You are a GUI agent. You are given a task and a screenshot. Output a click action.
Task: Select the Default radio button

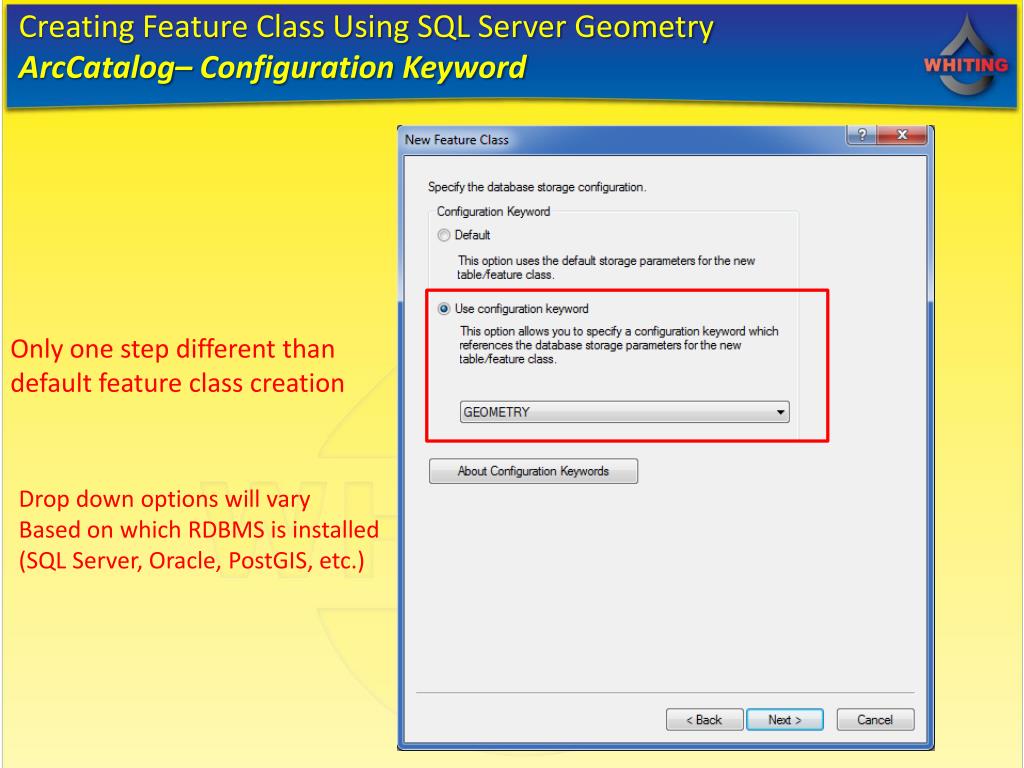pyautogui.click(x=444, y=235)
